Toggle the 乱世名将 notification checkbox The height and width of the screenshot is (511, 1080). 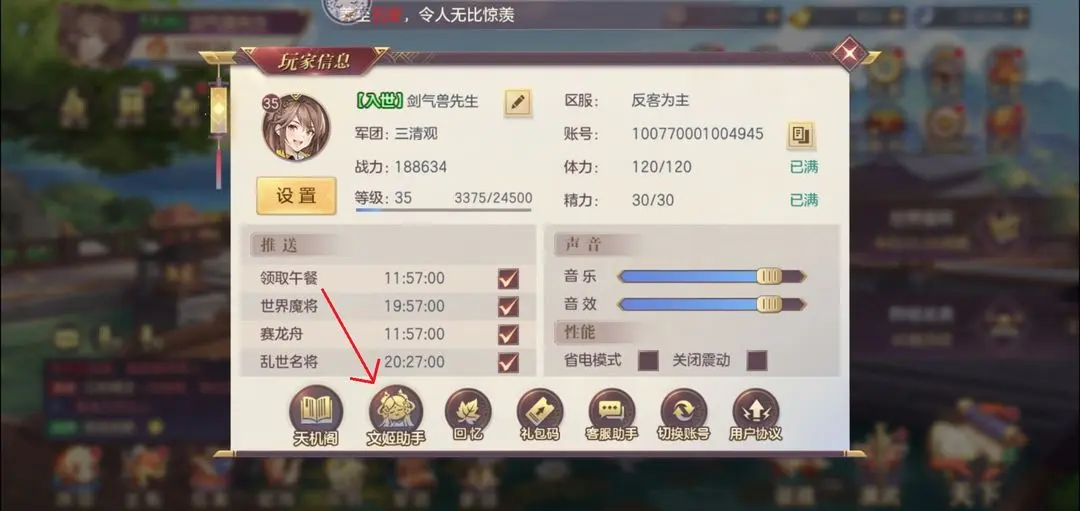(x=508, y=362)
